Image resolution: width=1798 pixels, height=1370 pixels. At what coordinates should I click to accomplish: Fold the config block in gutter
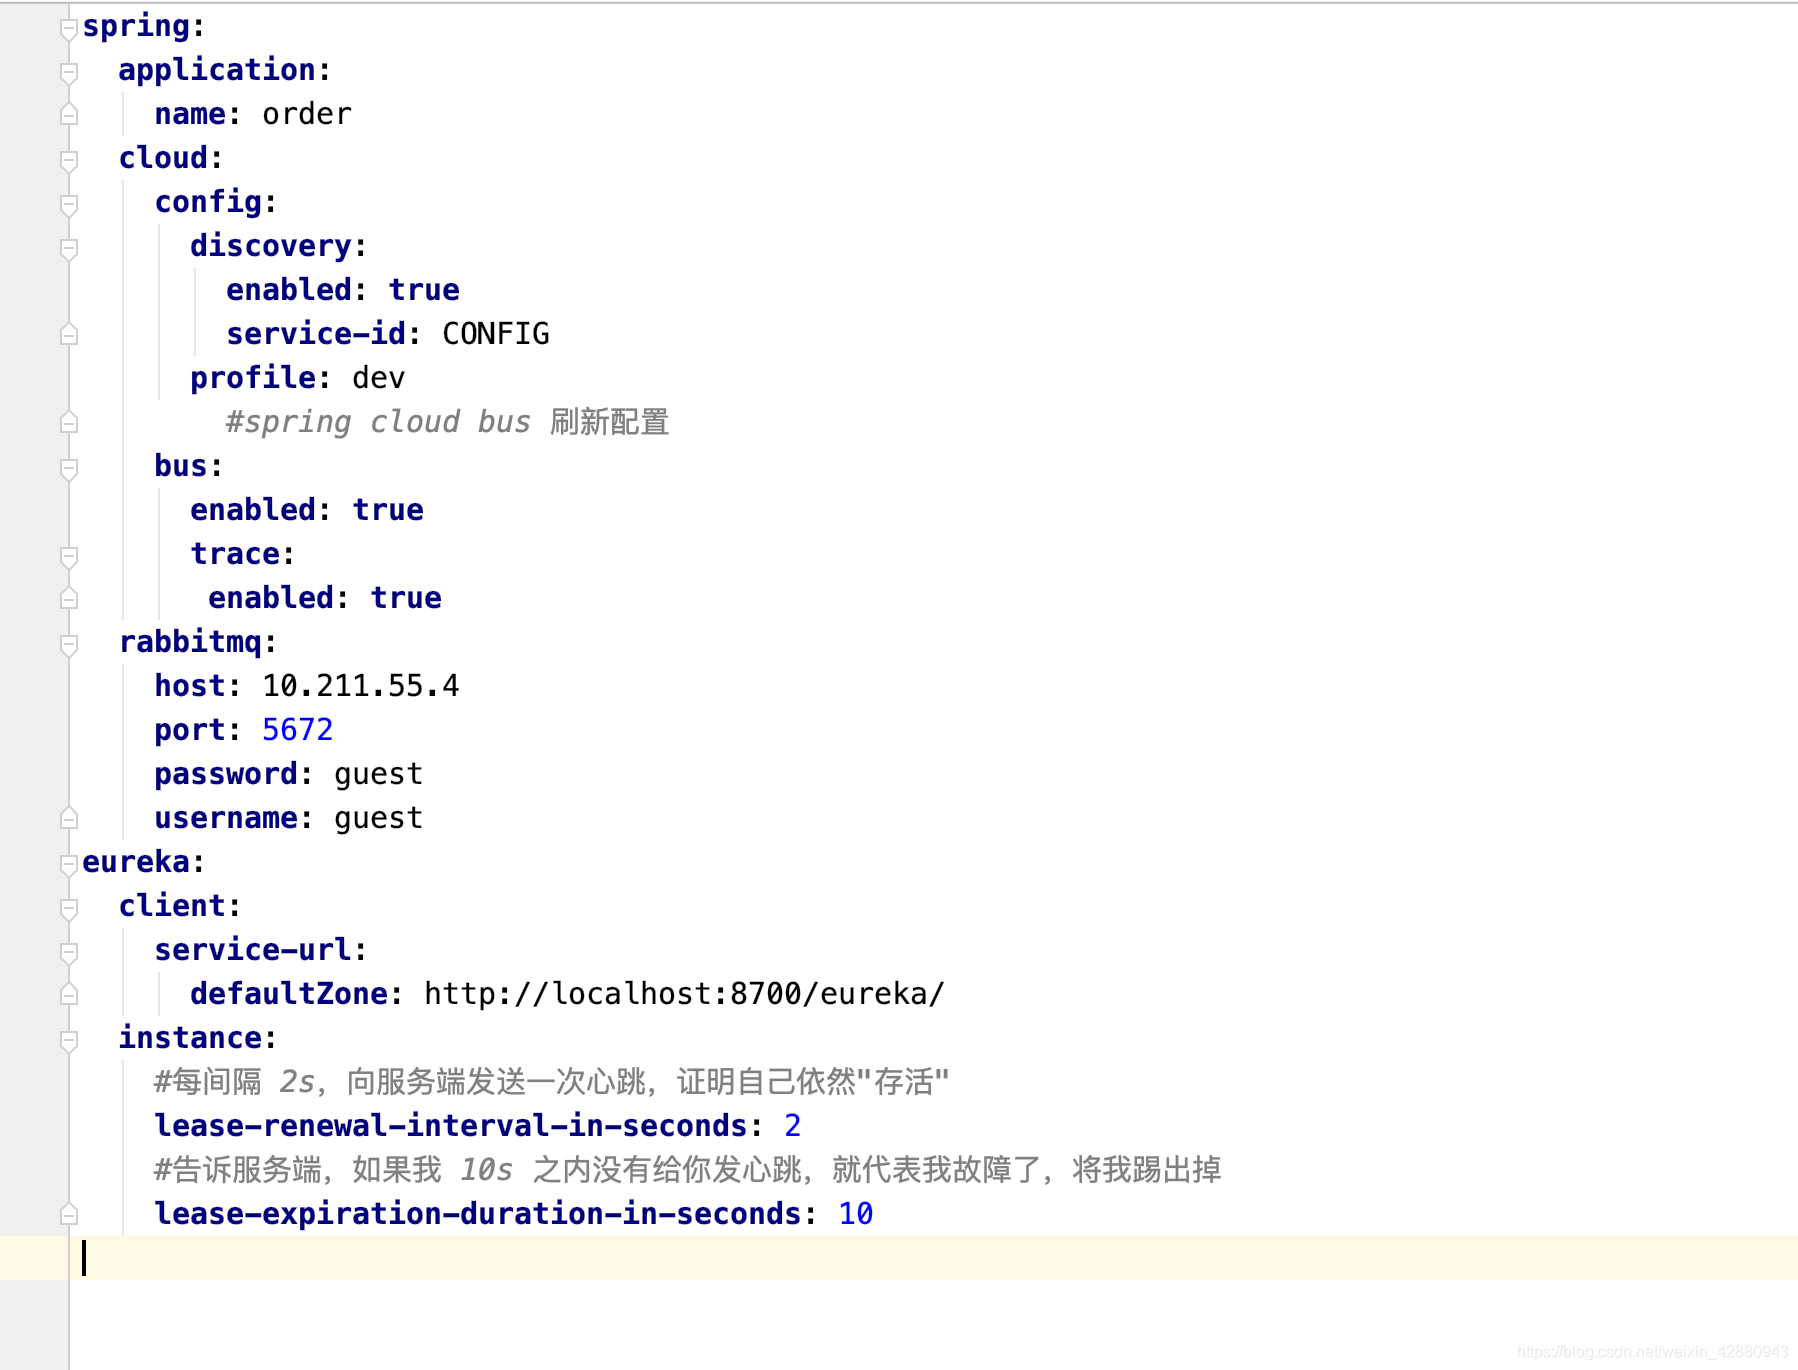pos(69,204)
